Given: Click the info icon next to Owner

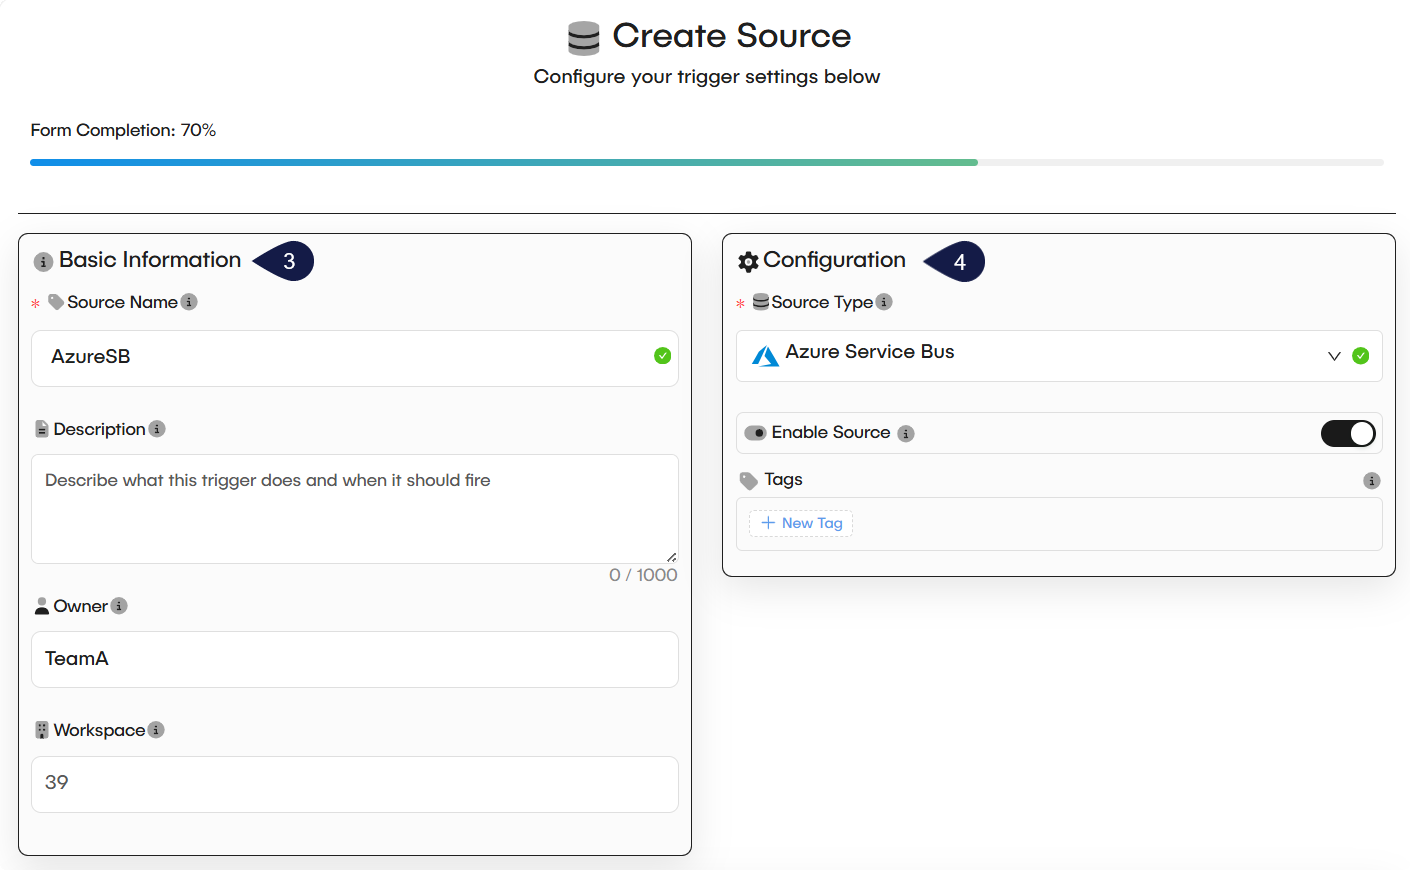Looking at the screenshot, I should click(119, 606).
